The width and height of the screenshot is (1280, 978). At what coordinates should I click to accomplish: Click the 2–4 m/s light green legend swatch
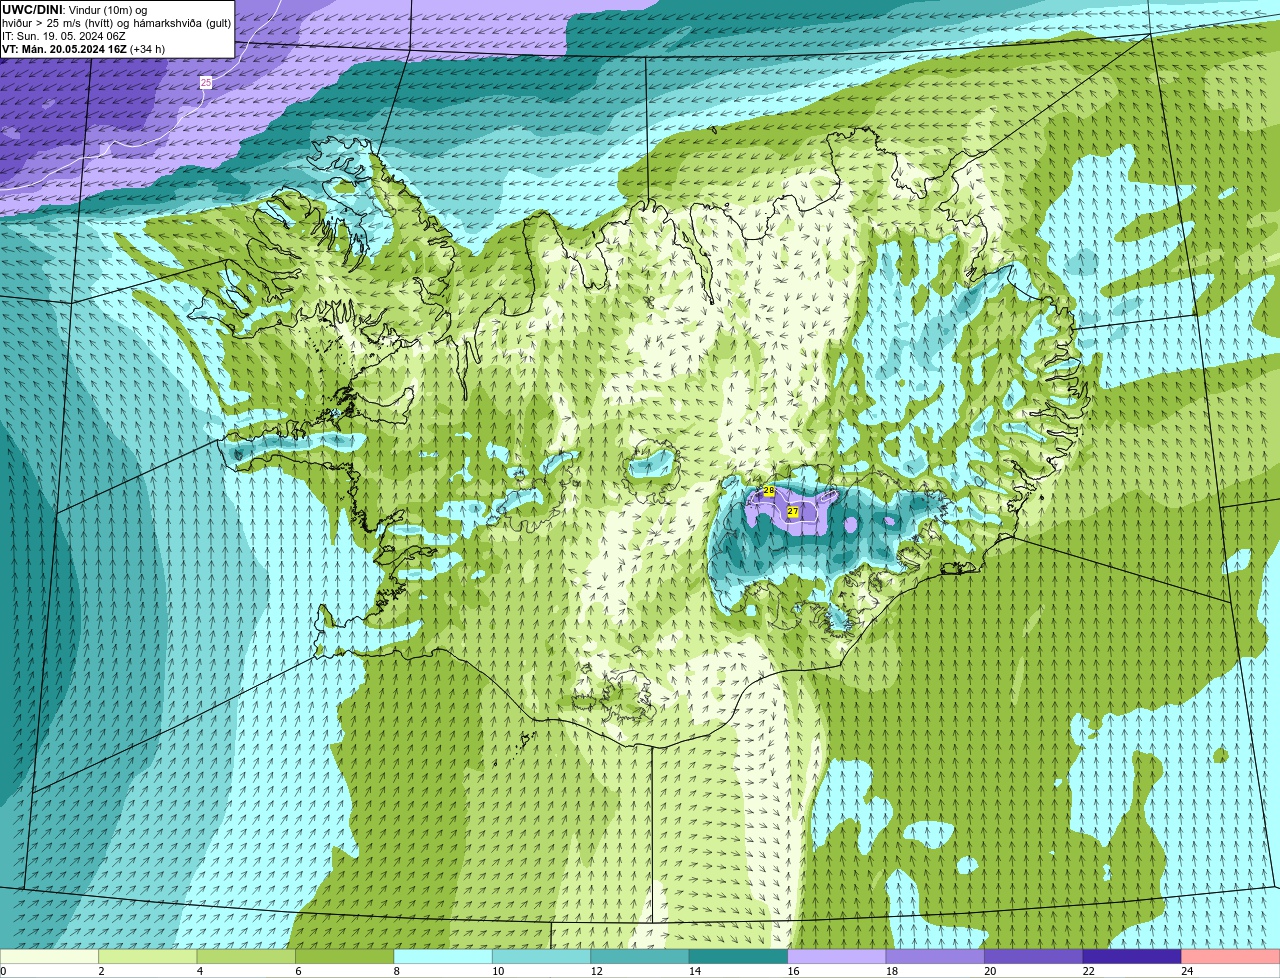coord(148,956)
